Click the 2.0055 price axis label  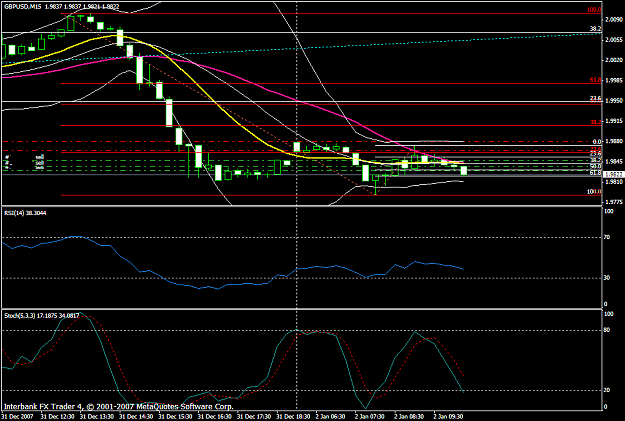(x=614, y=40)
